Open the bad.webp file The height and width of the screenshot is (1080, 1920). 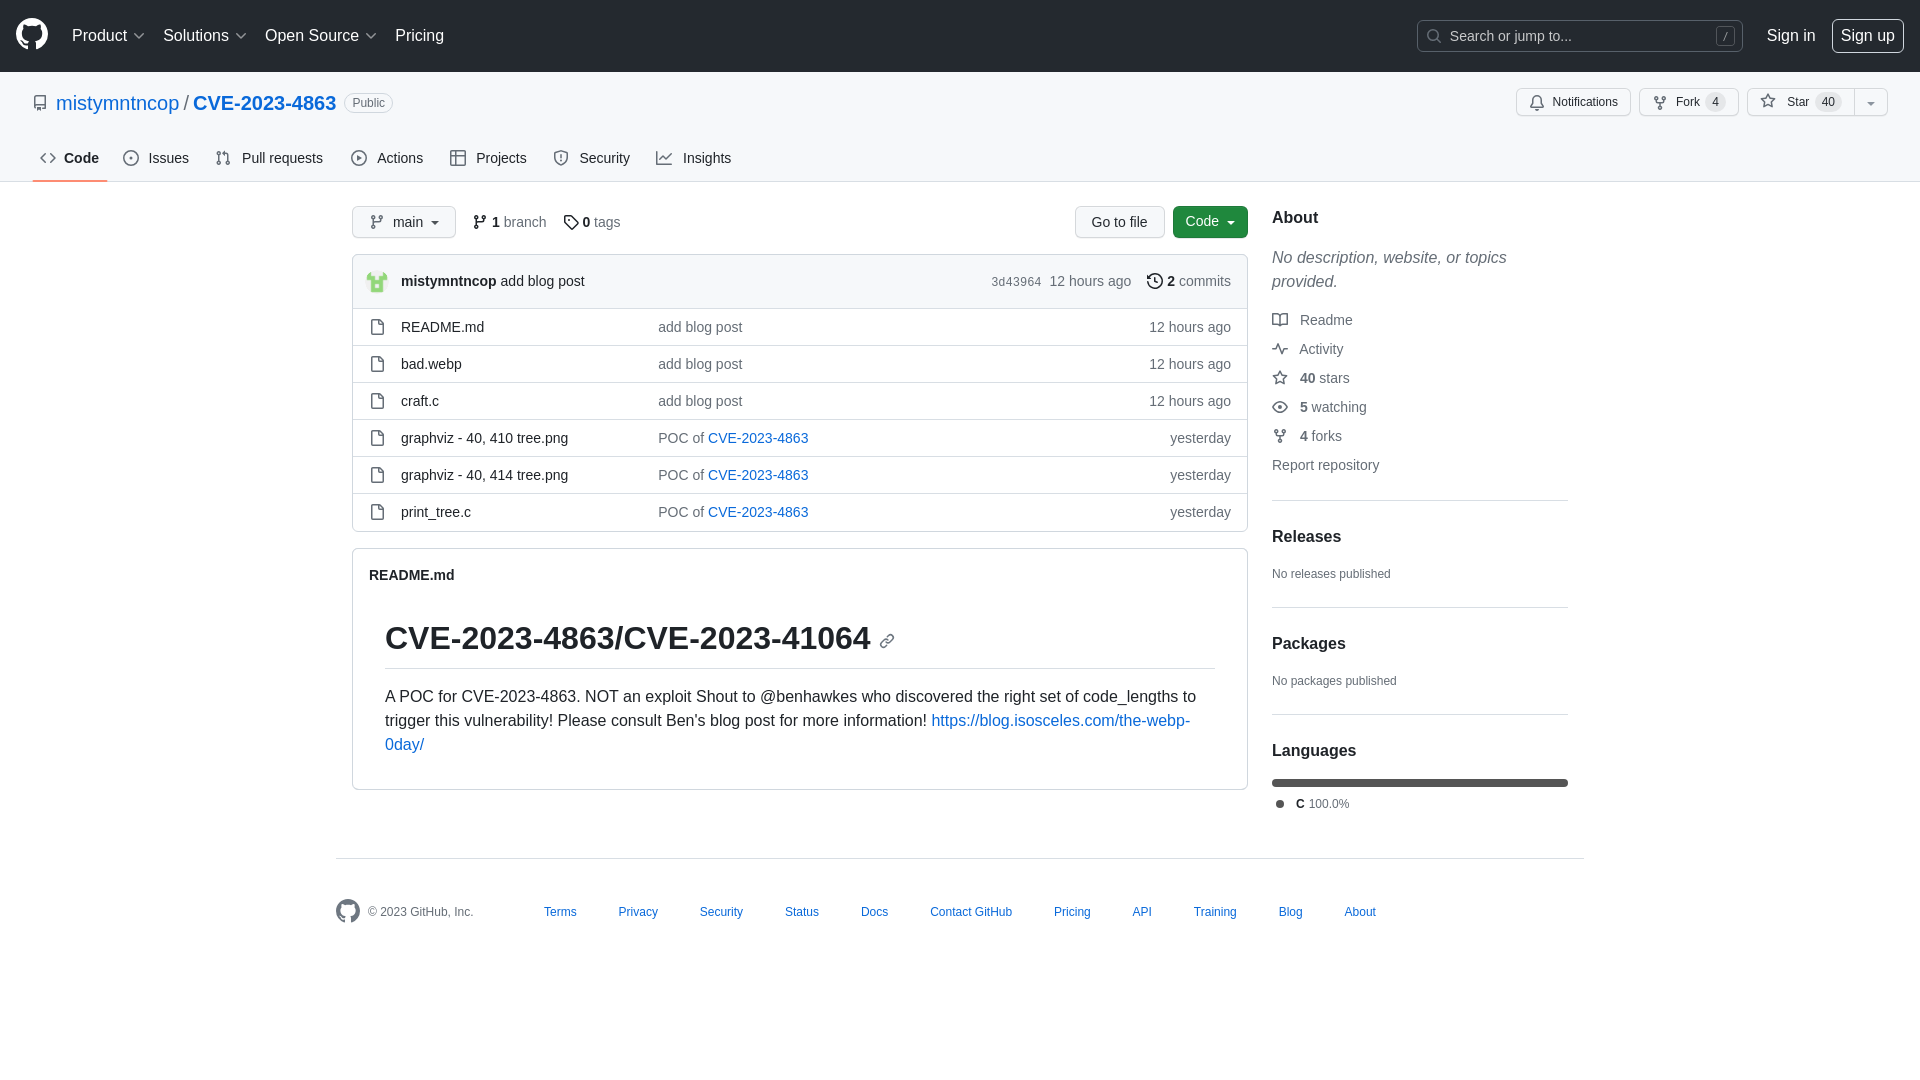pyautogui.click(x=431, y=364)
